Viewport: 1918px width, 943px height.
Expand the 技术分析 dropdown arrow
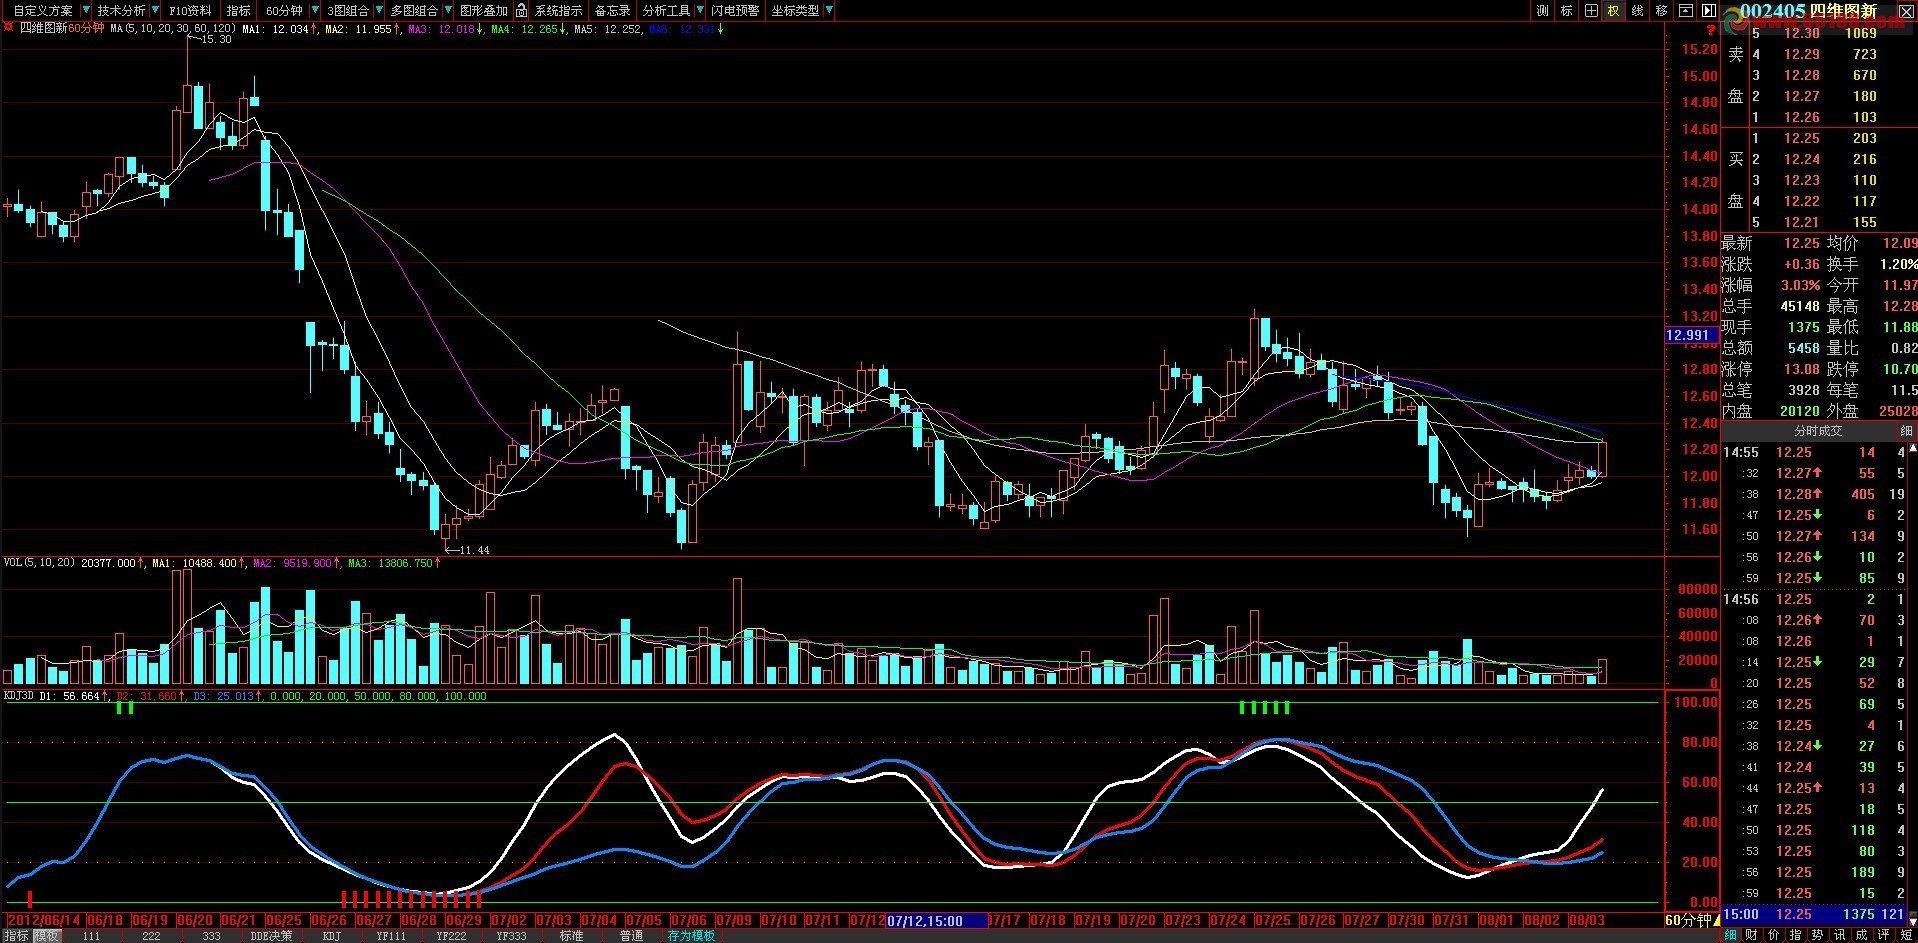[x=155, y=10]
